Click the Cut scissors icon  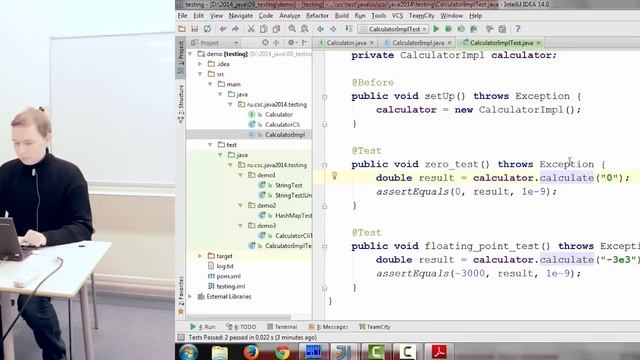251,29
